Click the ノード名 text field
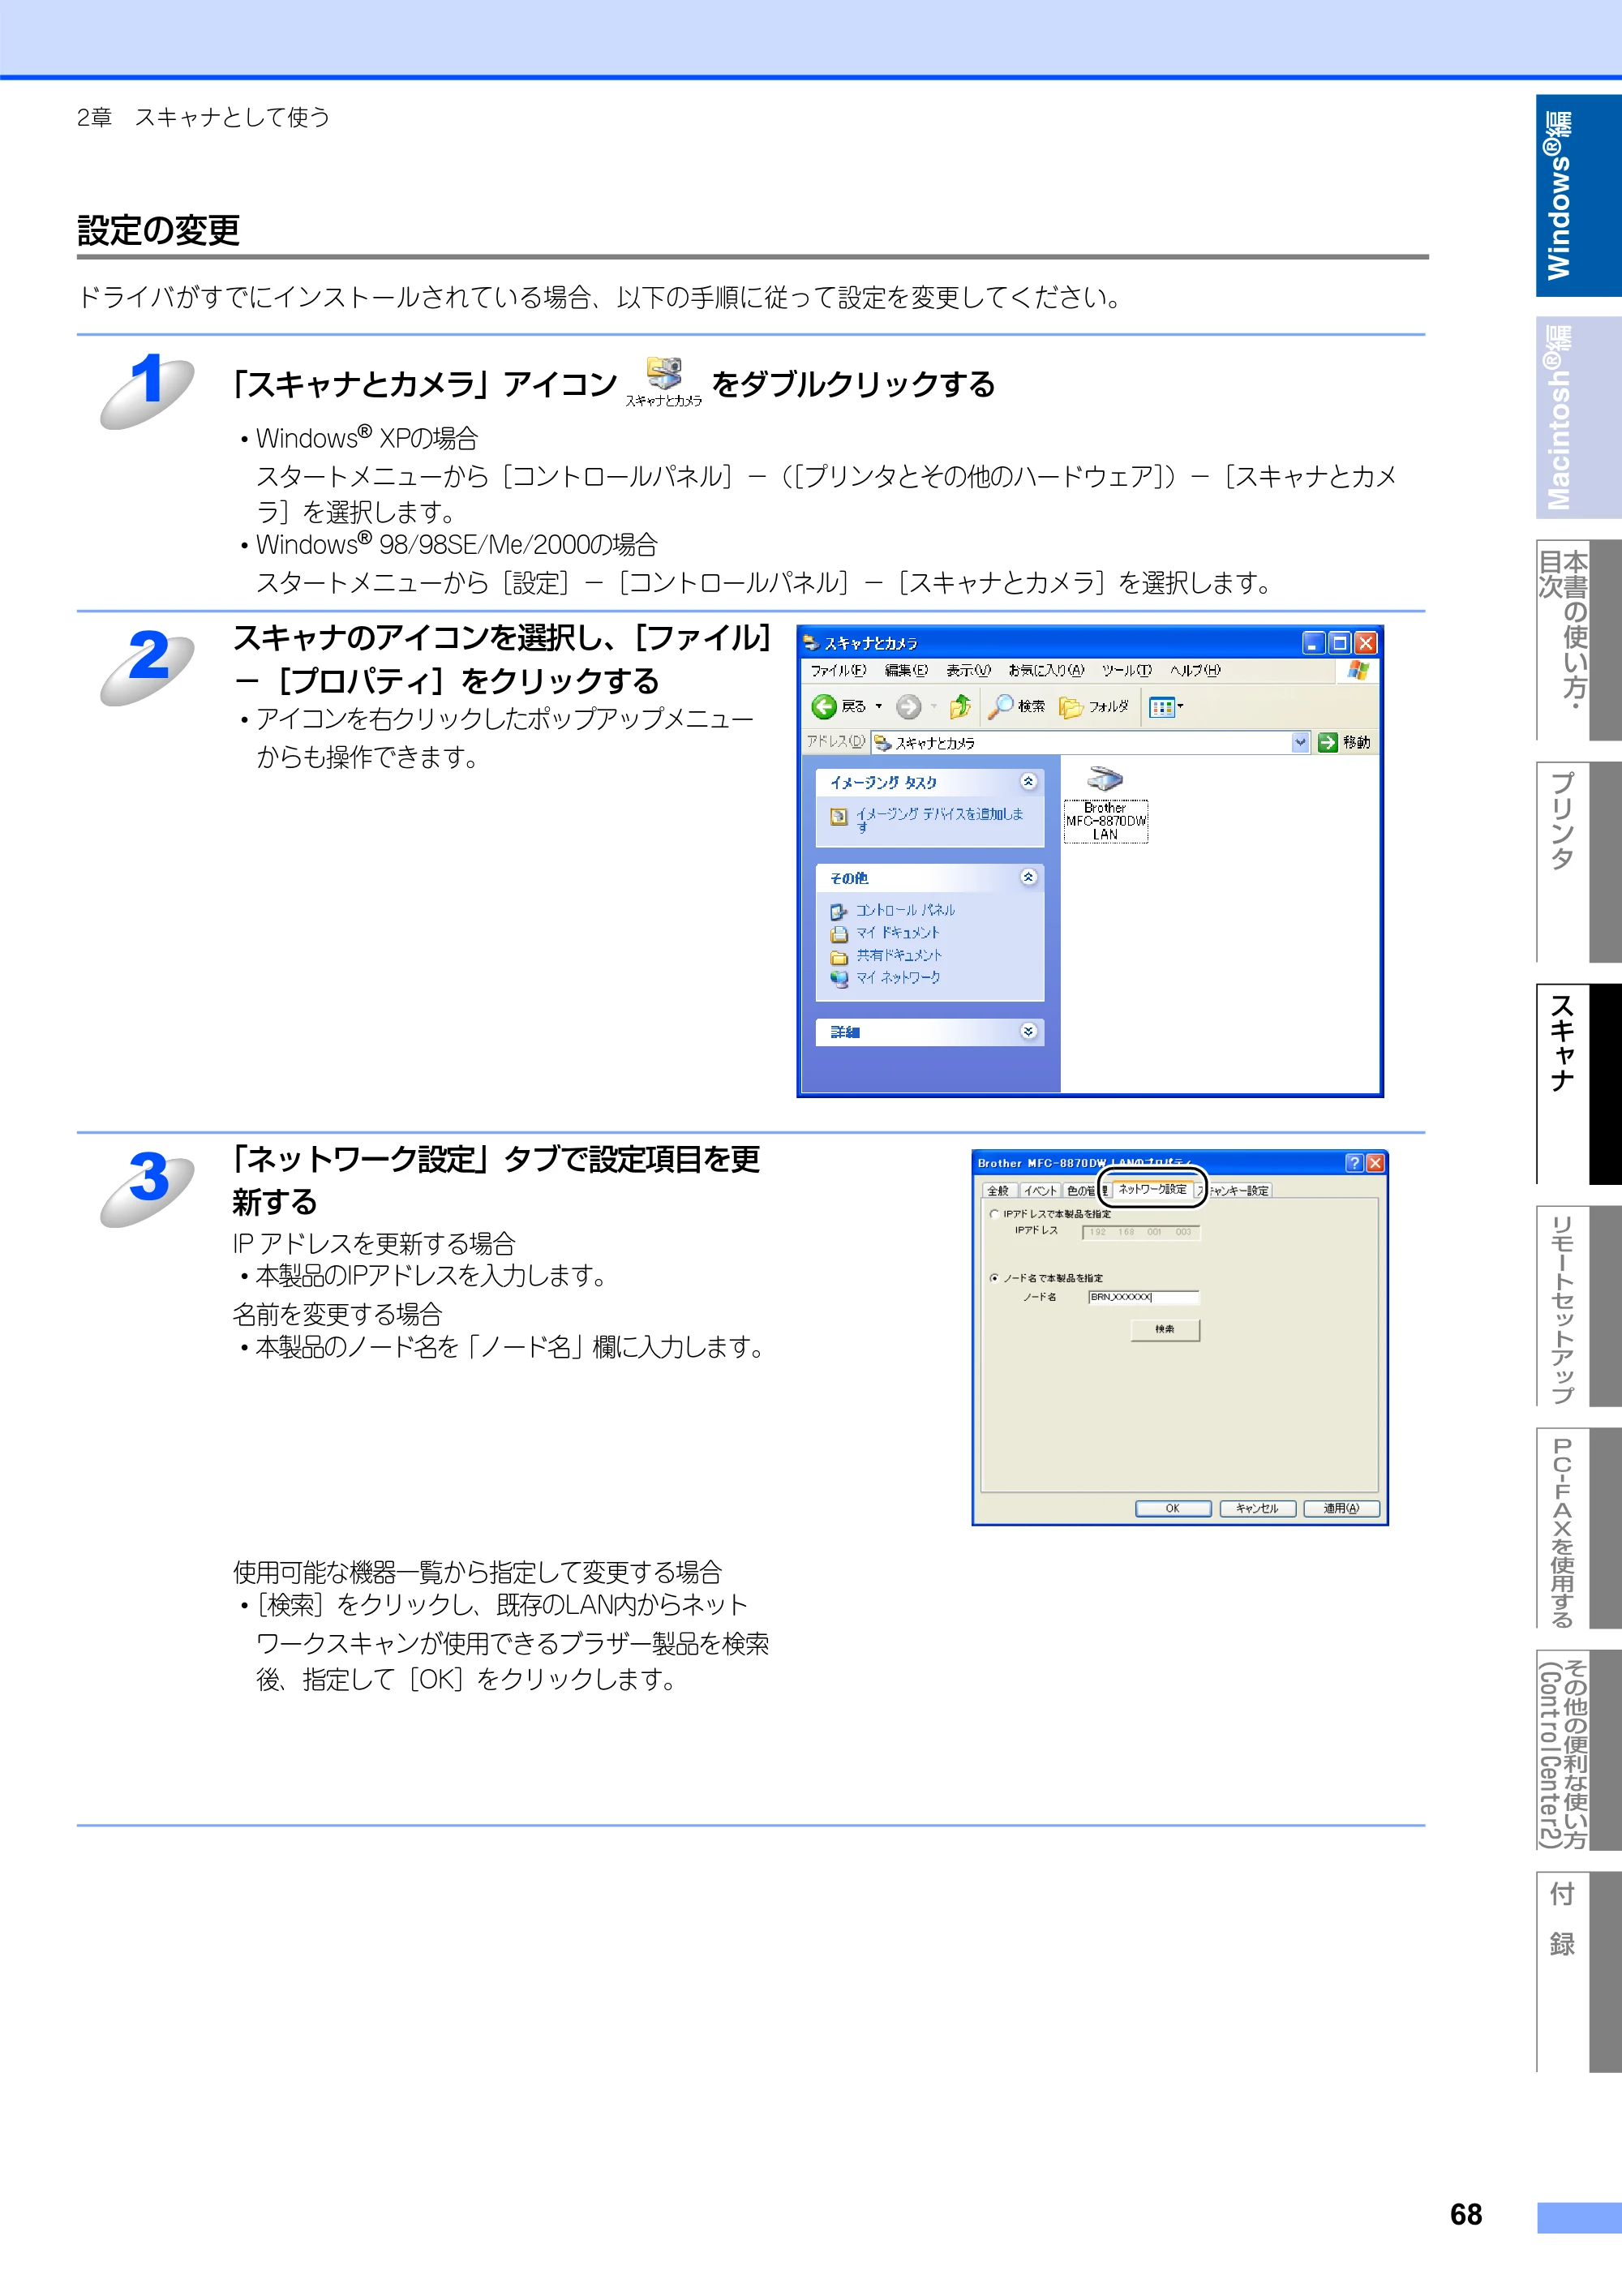Image resolution: width=1622 pixels, height=2296 pixels. (1143, 1297)
